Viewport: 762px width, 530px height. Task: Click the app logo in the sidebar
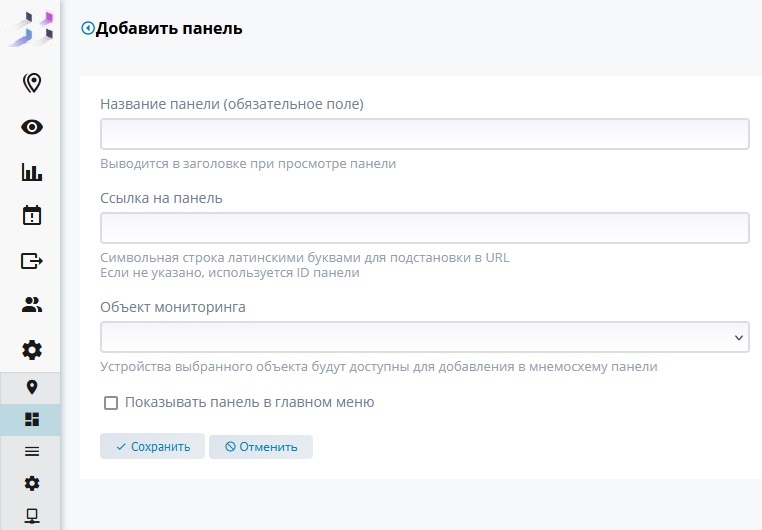pos(30,28)
